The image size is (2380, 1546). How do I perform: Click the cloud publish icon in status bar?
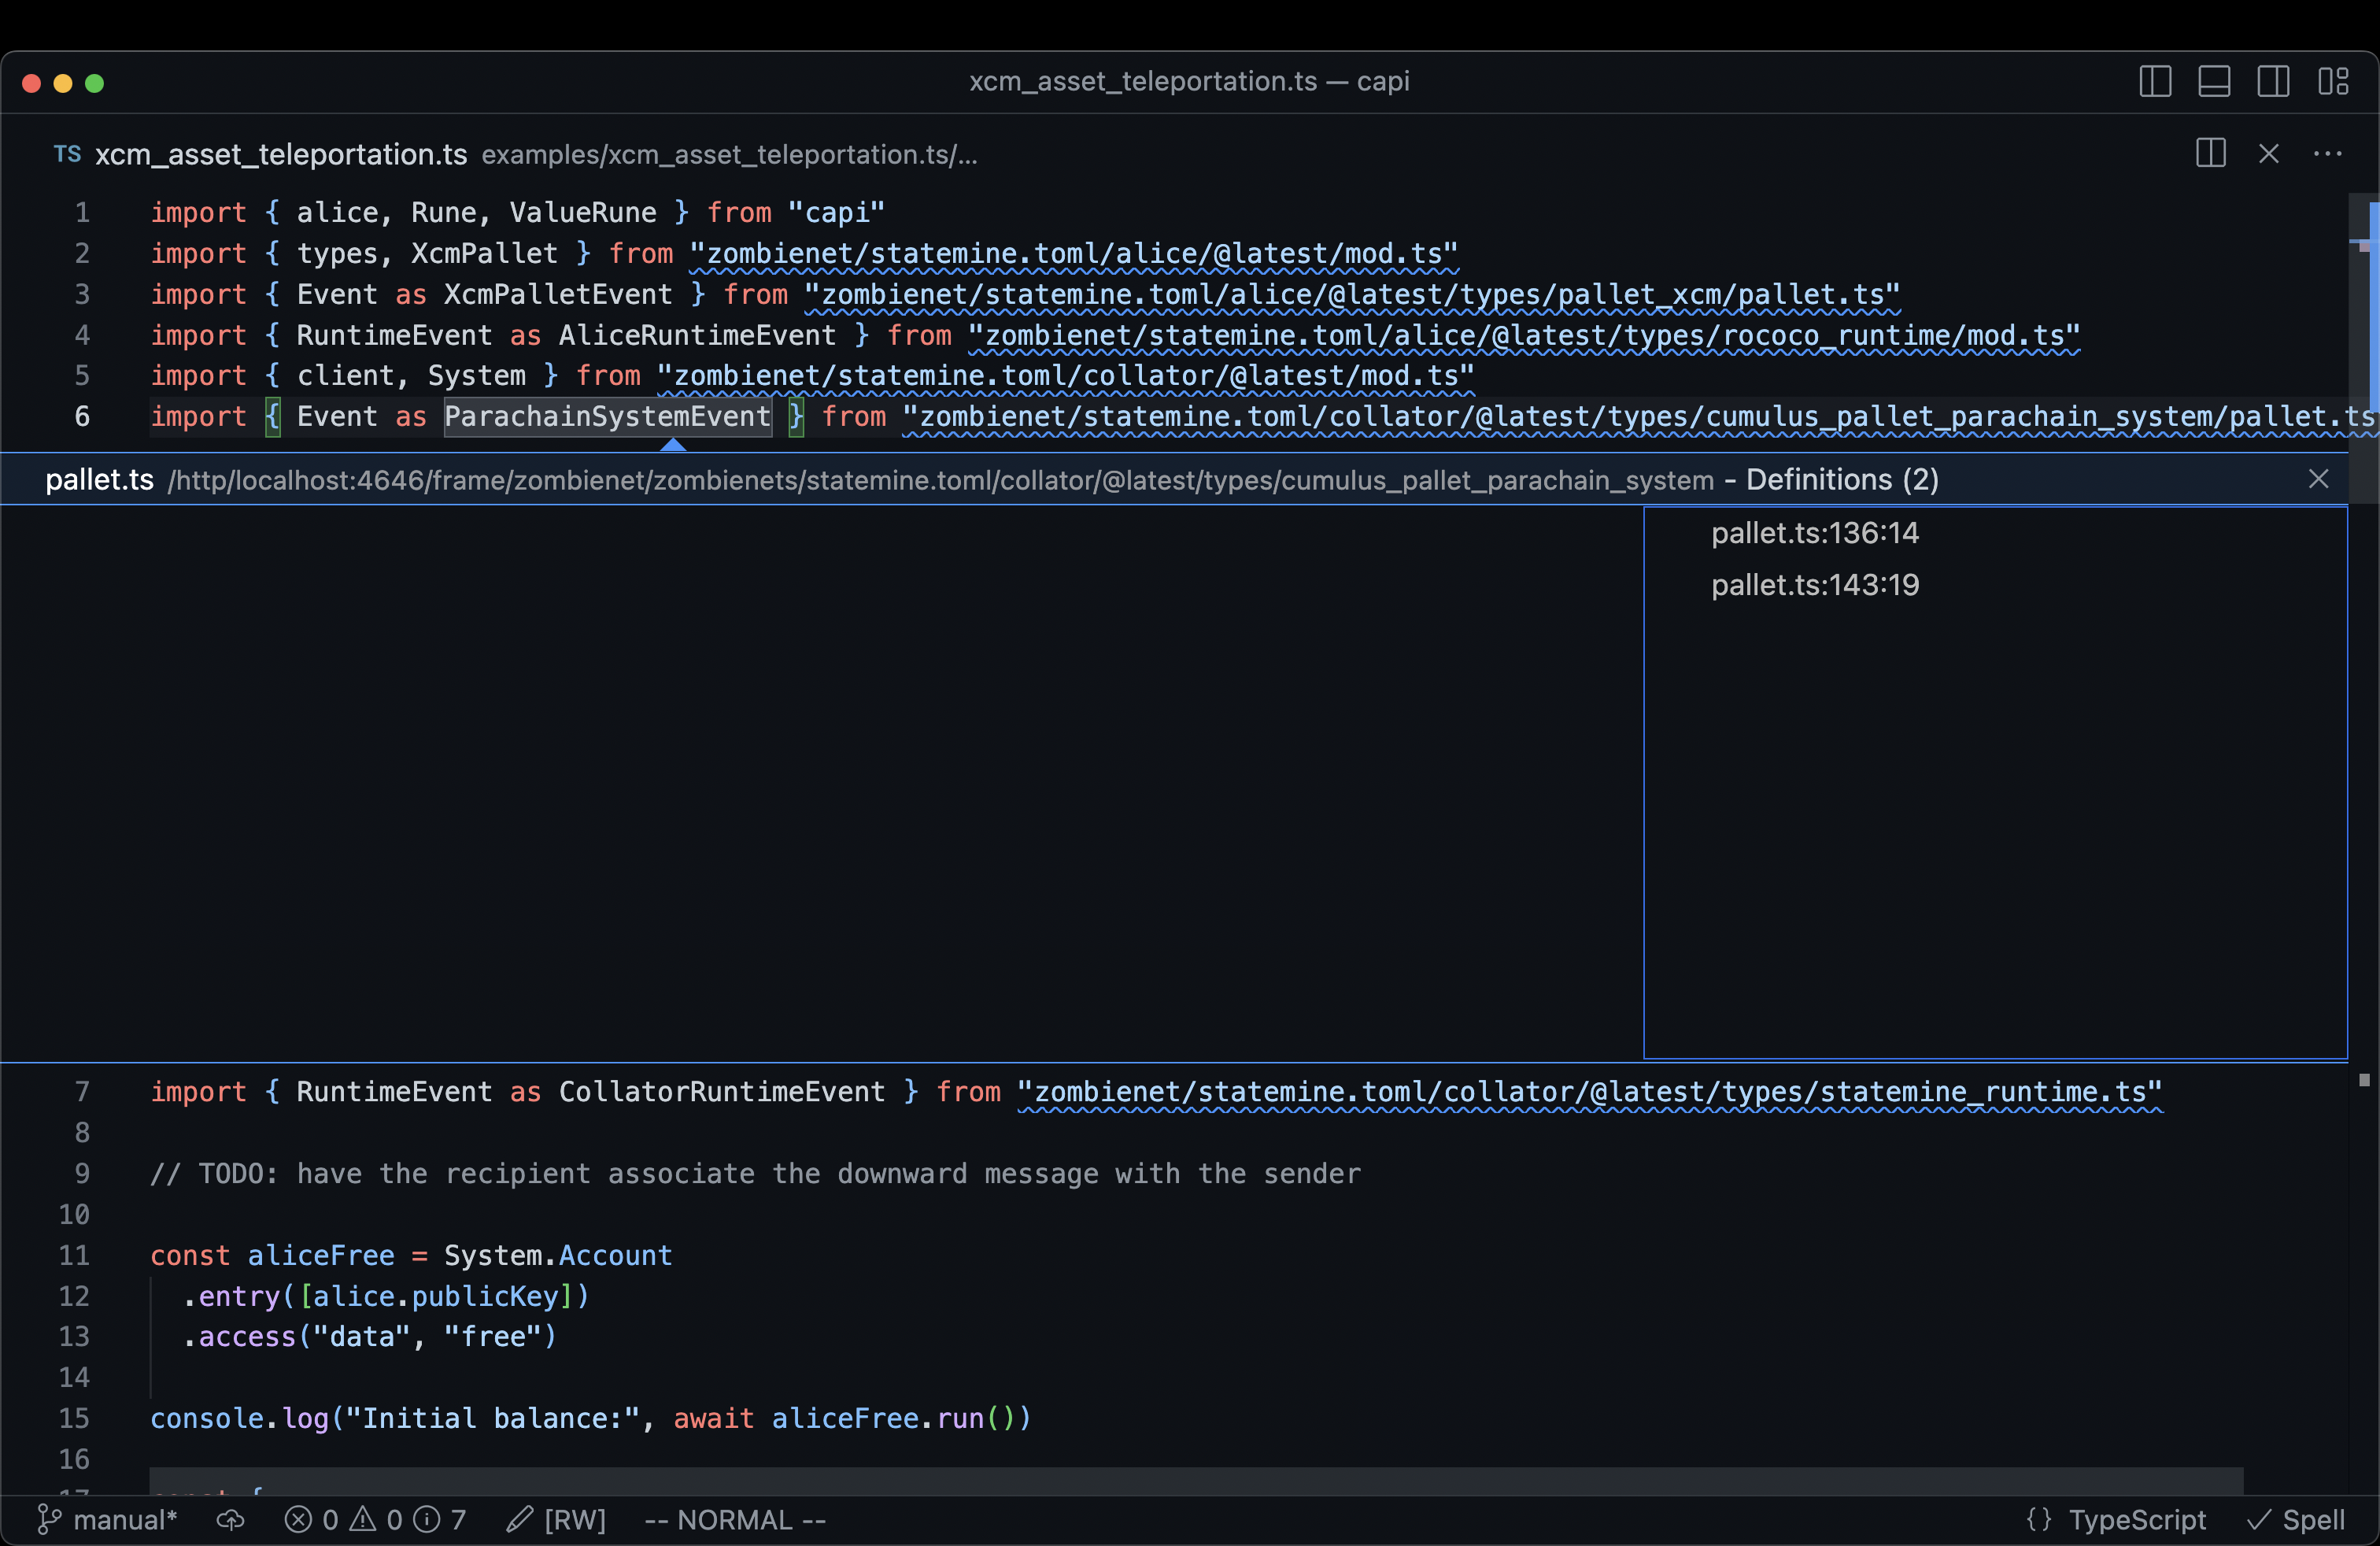pos(231,1519)
